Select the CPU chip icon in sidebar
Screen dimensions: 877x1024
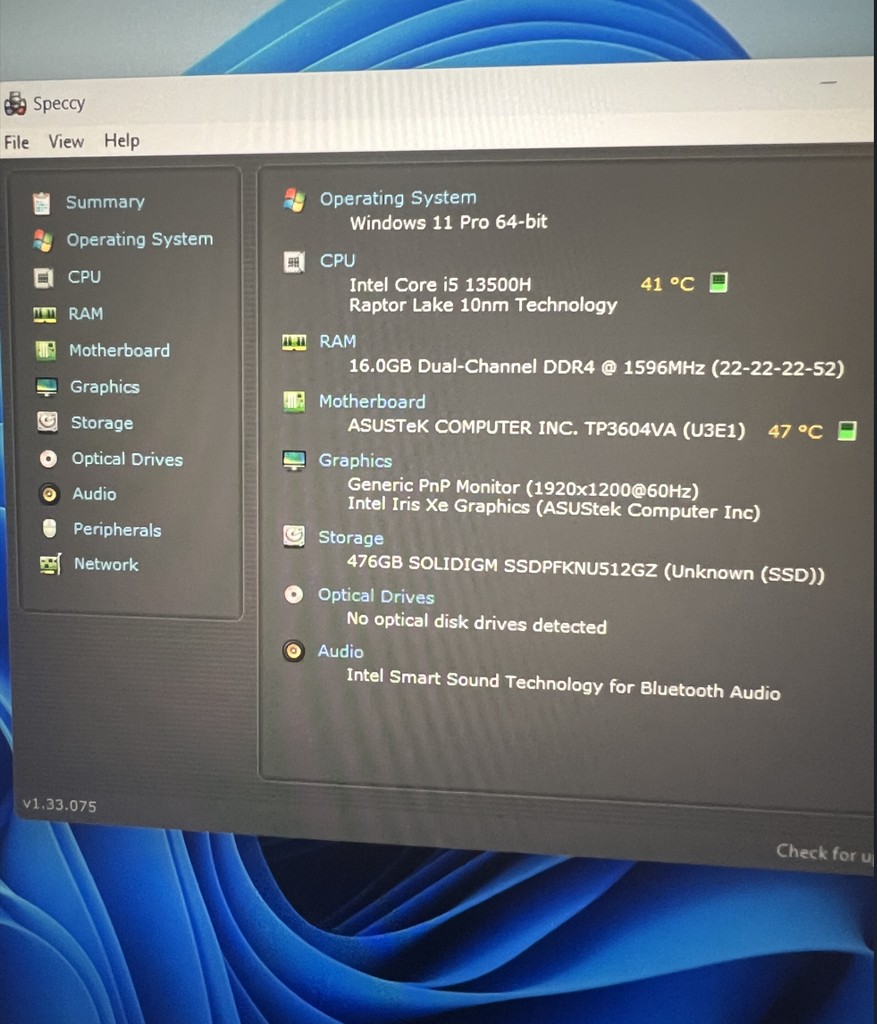click(x=44, y=278)
